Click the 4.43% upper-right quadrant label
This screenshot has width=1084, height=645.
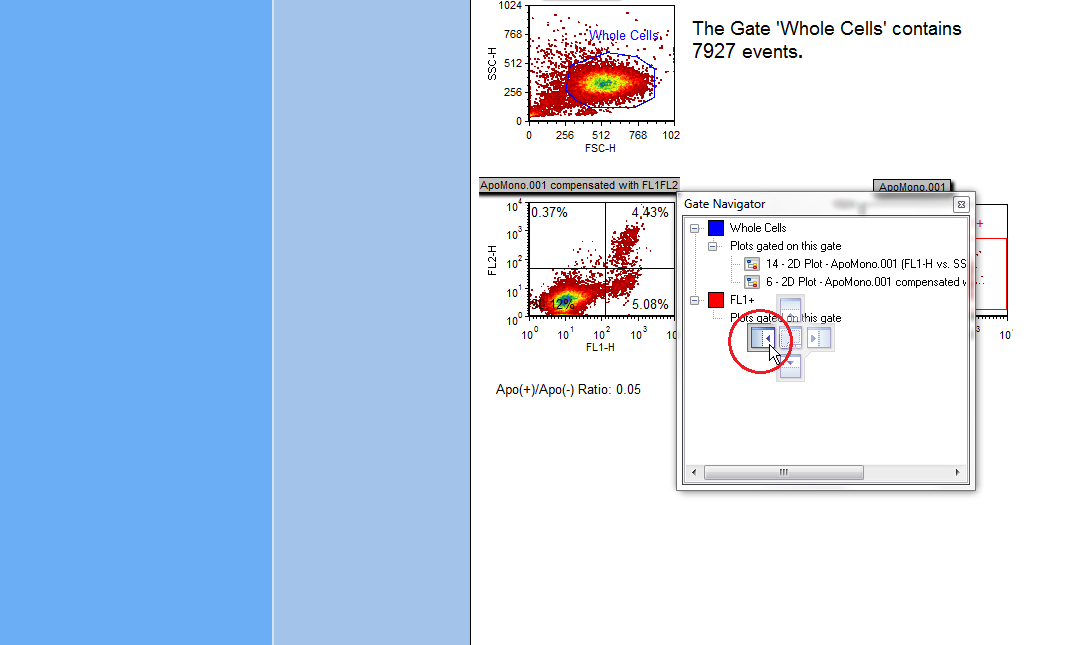click(x=650, y=213)
